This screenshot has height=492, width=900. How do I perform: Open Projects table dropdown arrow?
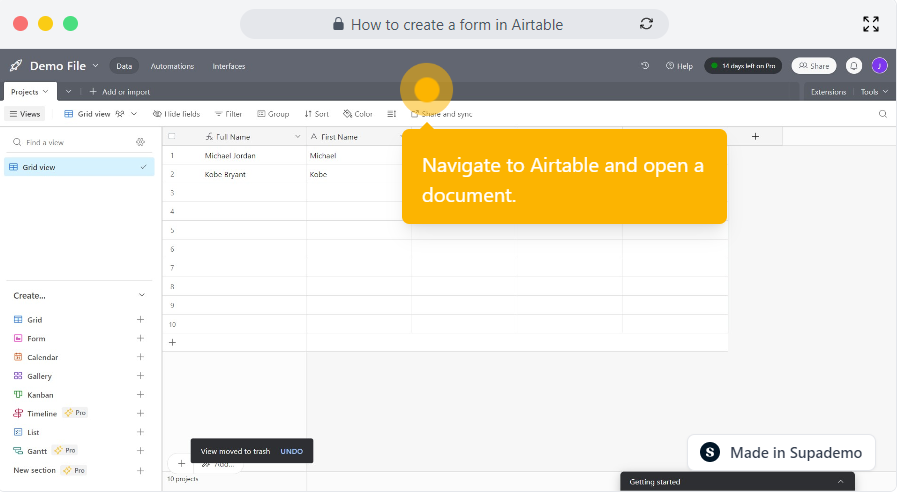pyautogui.click(x=45, y=91)
